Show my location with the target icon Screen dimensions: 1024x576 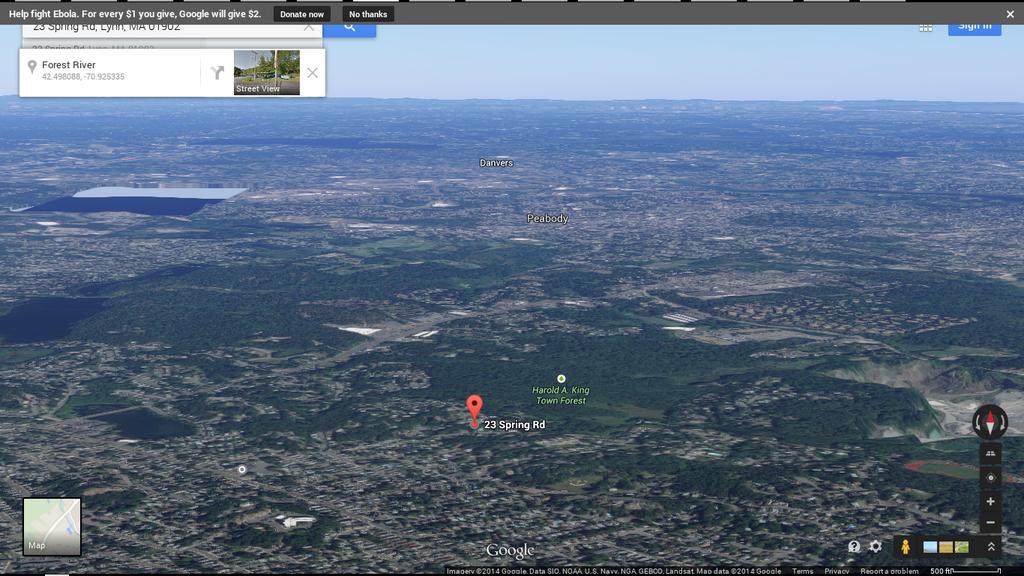click(990, 478)
